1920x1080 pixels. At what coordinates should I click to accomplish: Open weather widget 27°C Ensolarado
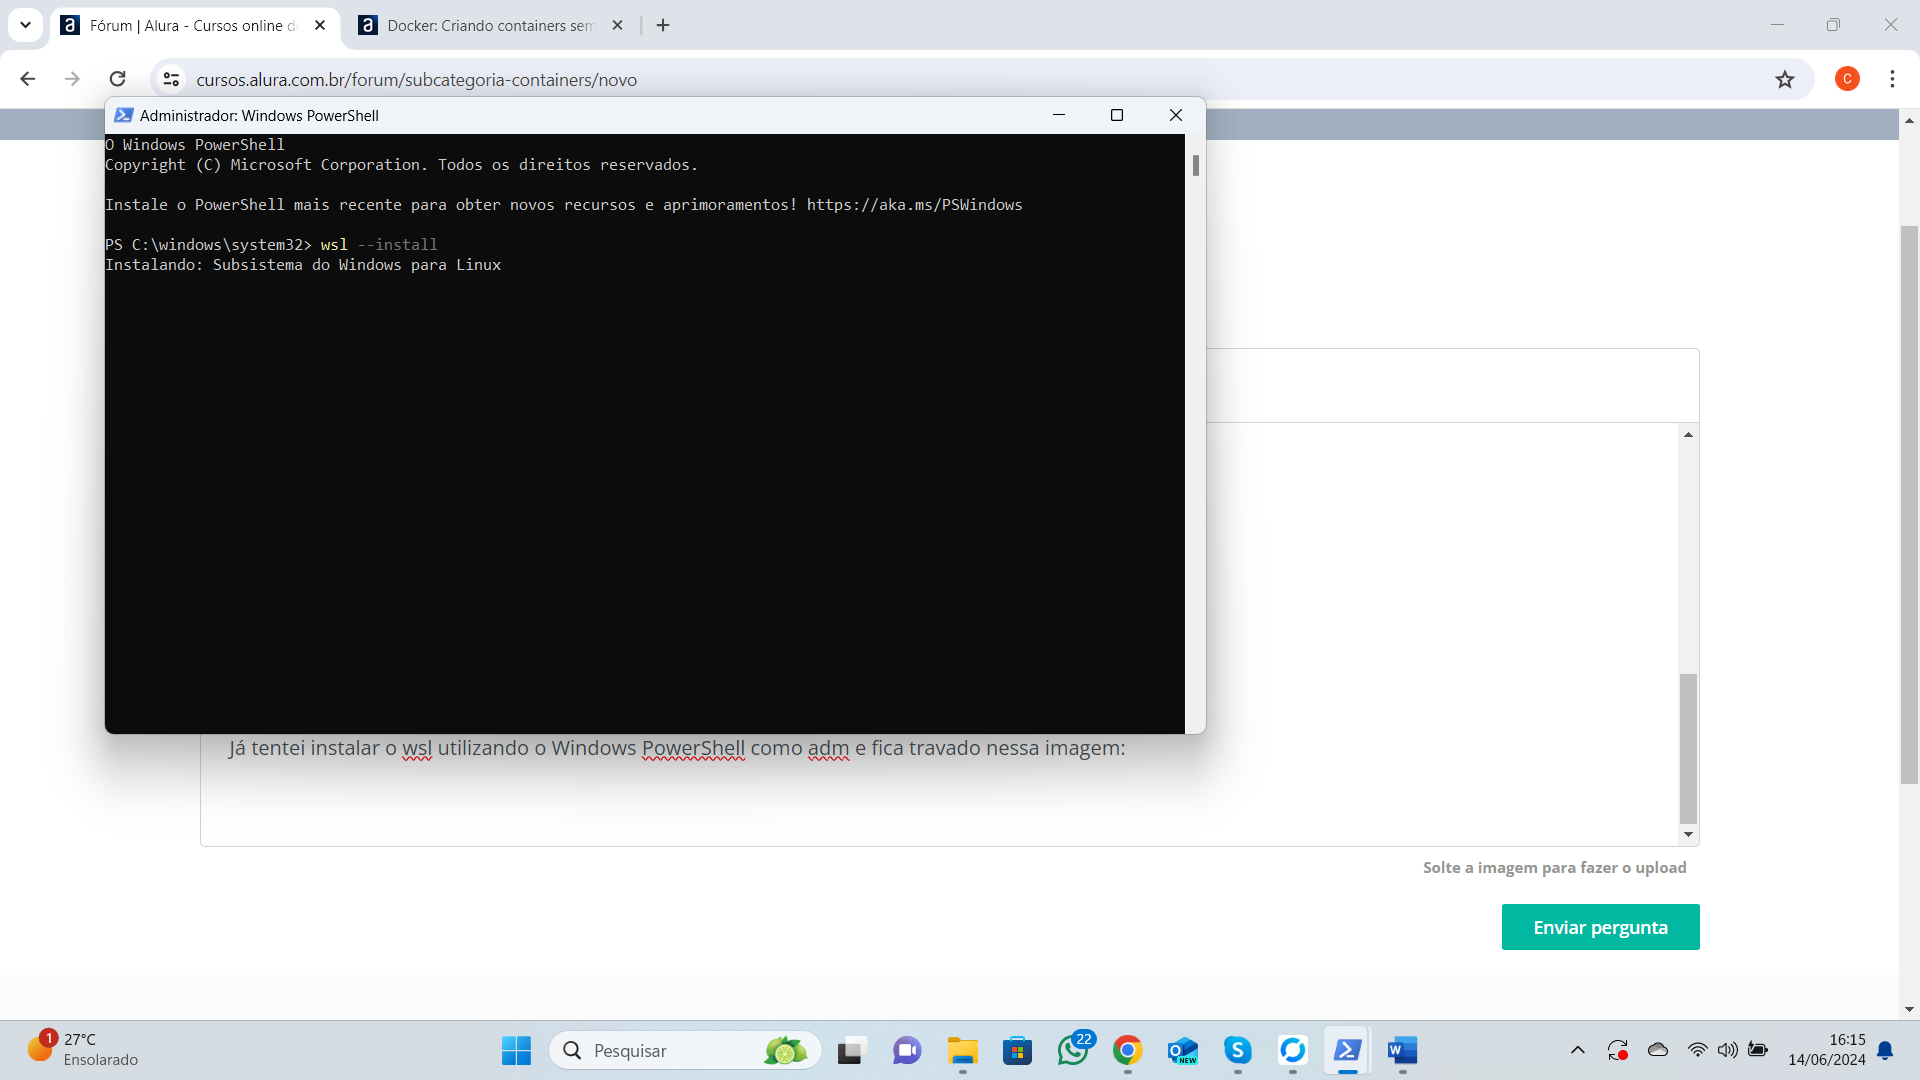[x=82, y=1050]
